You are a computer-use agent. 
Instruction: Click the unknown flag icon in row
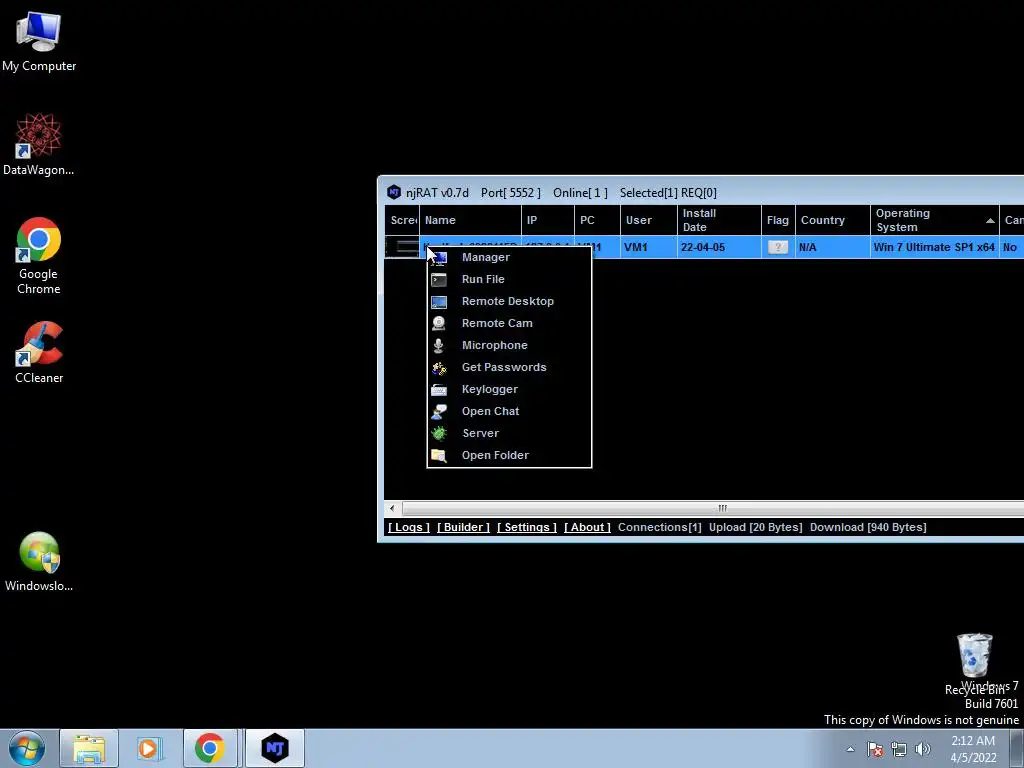point(778,248)
